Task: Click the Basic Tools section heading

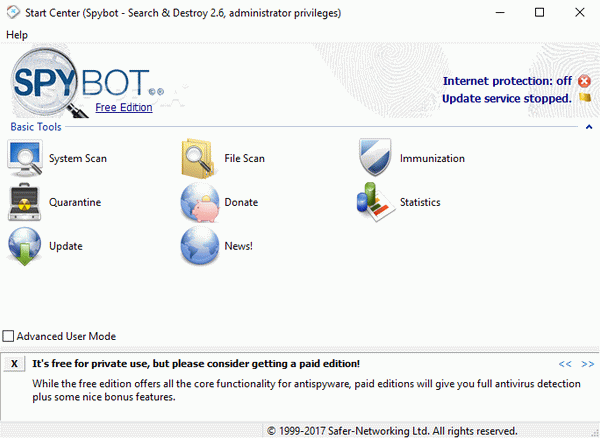Action: tap(36, 127)
